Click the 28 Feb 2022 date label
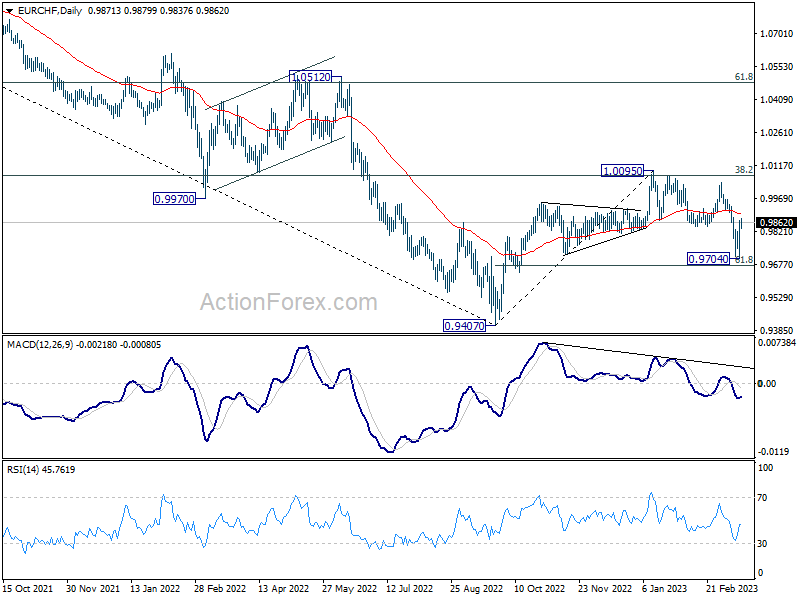The image size is (800, 600). 220,589
